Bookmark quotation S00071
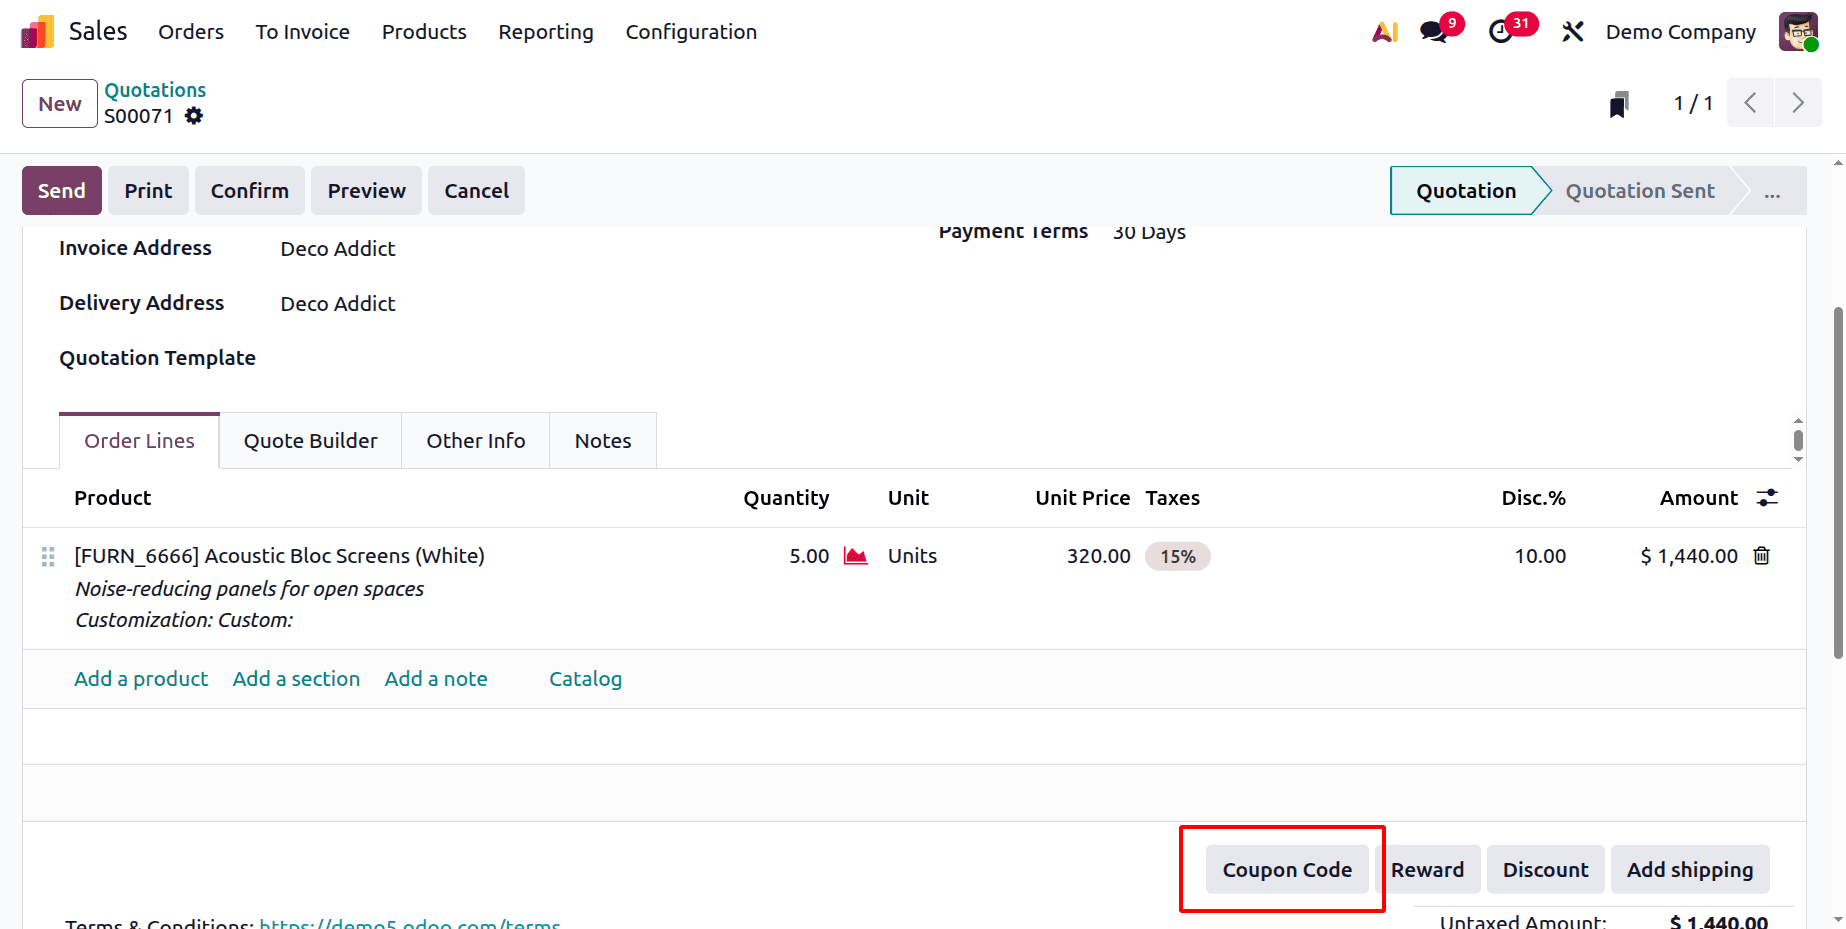Viewport: 1846px width, 929px height. tap(1619, 103)
